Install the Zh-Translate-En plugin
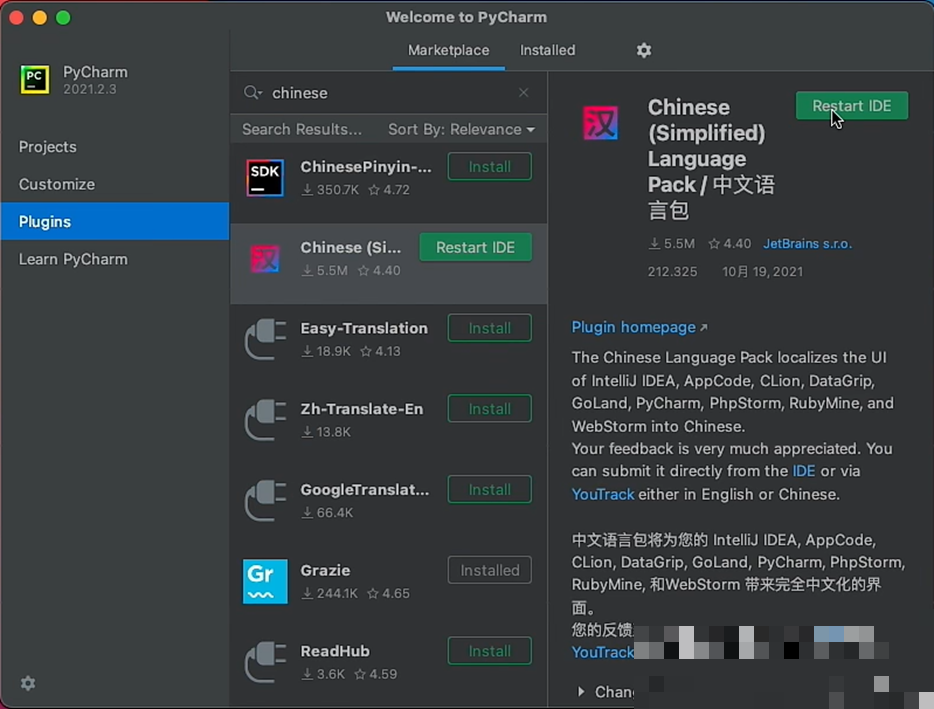 coord(490,409)
